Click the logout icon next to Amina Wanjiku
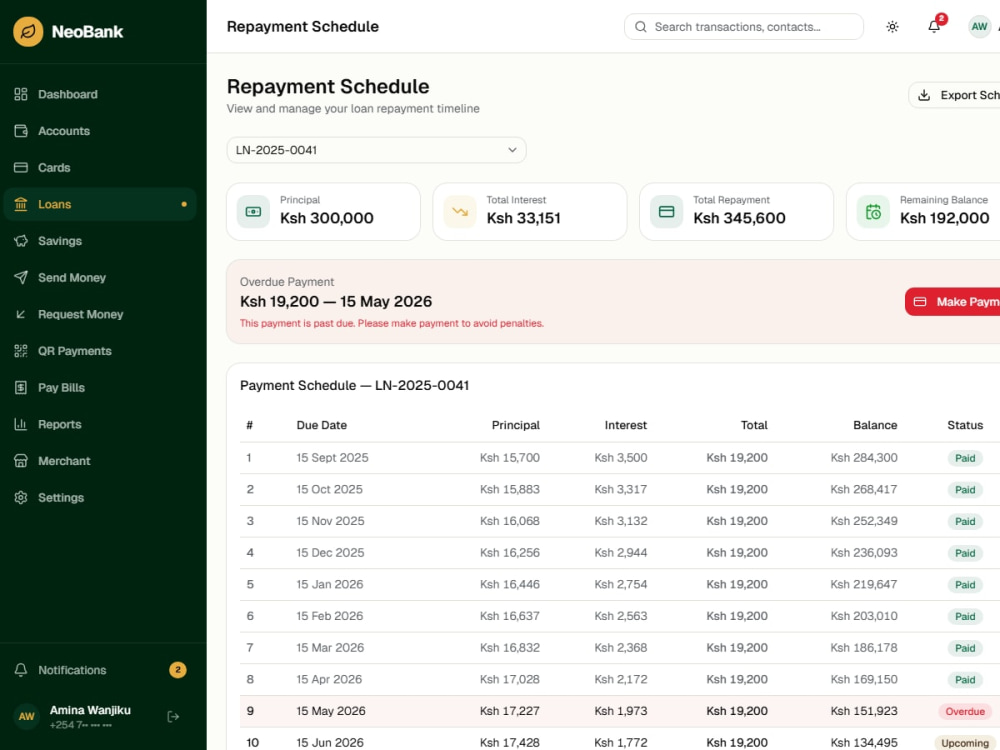The width and height of the screenshot is (1000, 750). [x=173, y=717]
